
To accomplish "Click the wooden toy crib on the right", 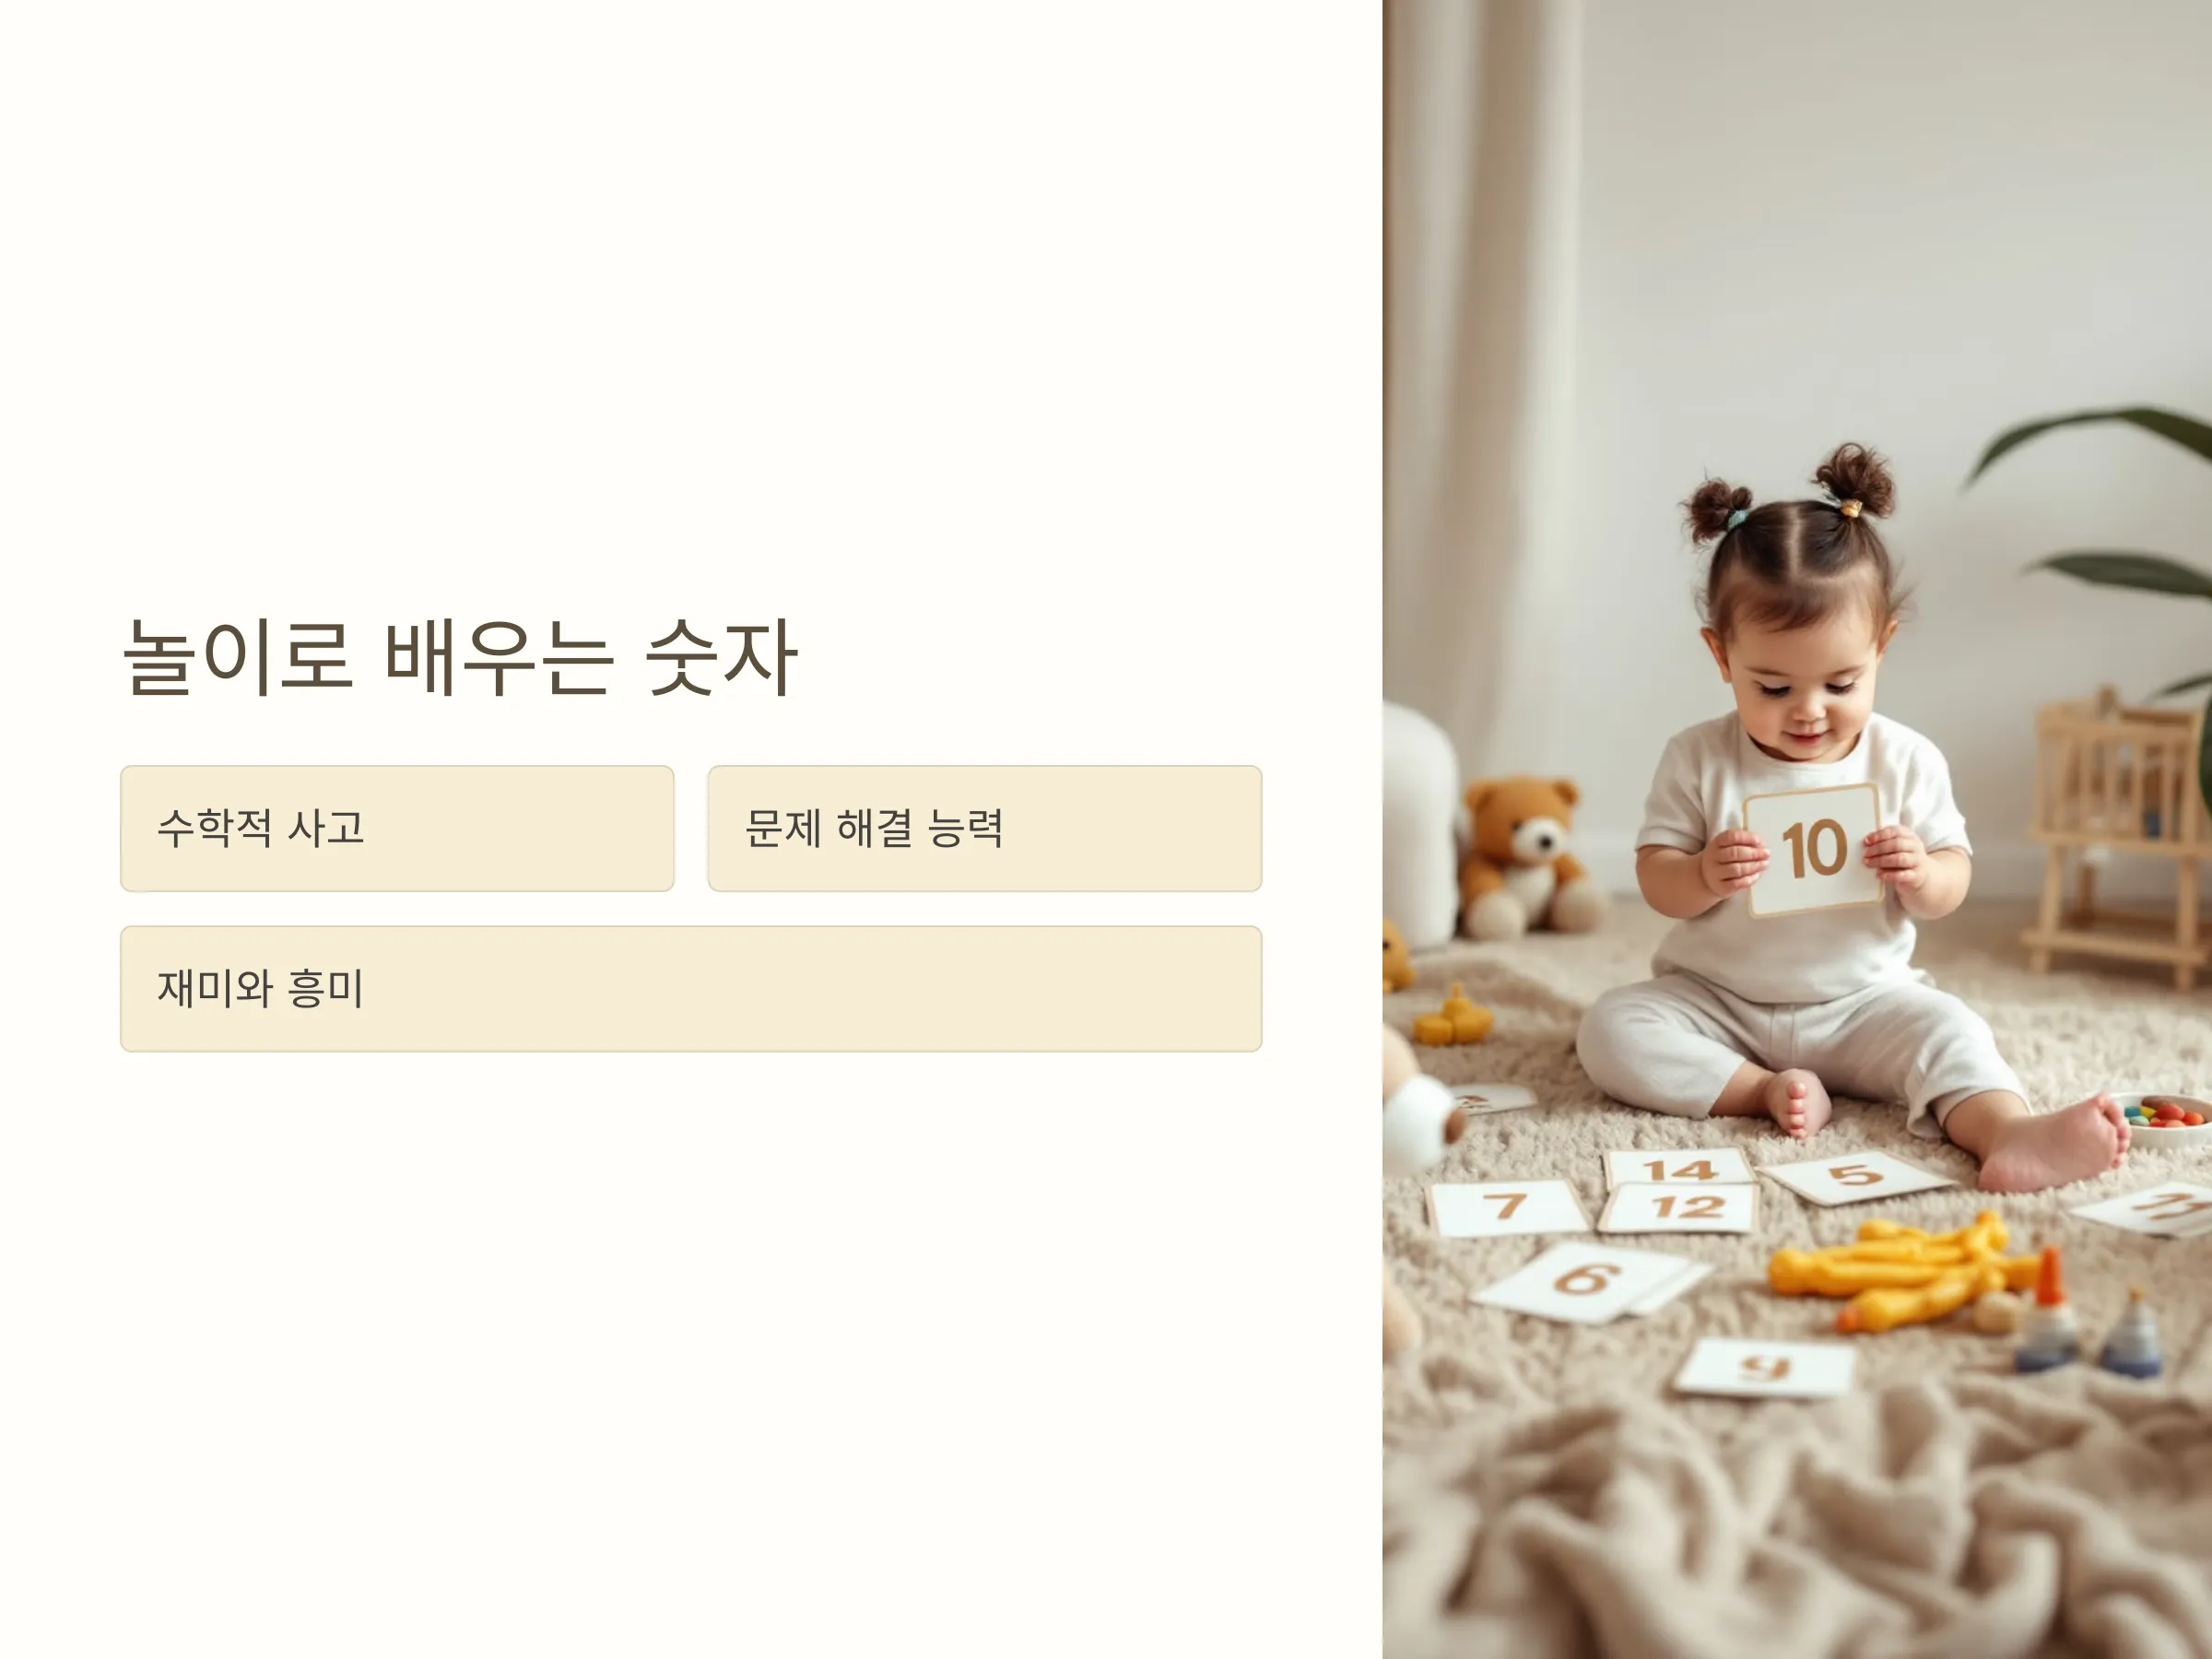I will point(2115,833).
